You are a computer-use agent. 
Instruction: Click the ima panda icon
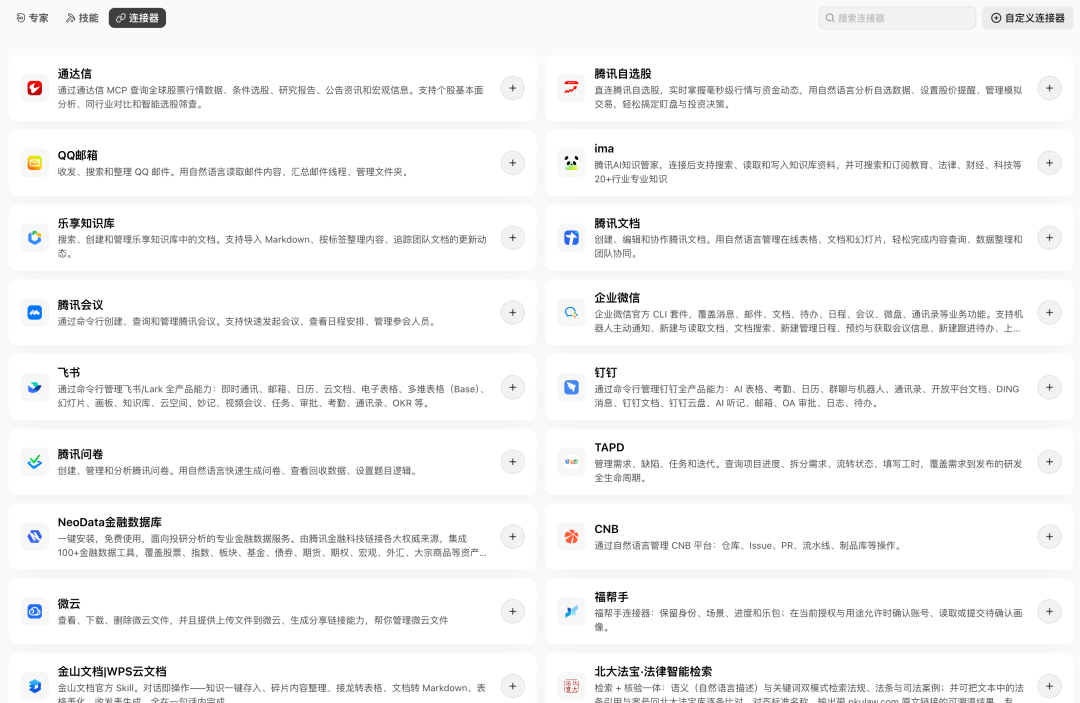pos(571,163)
